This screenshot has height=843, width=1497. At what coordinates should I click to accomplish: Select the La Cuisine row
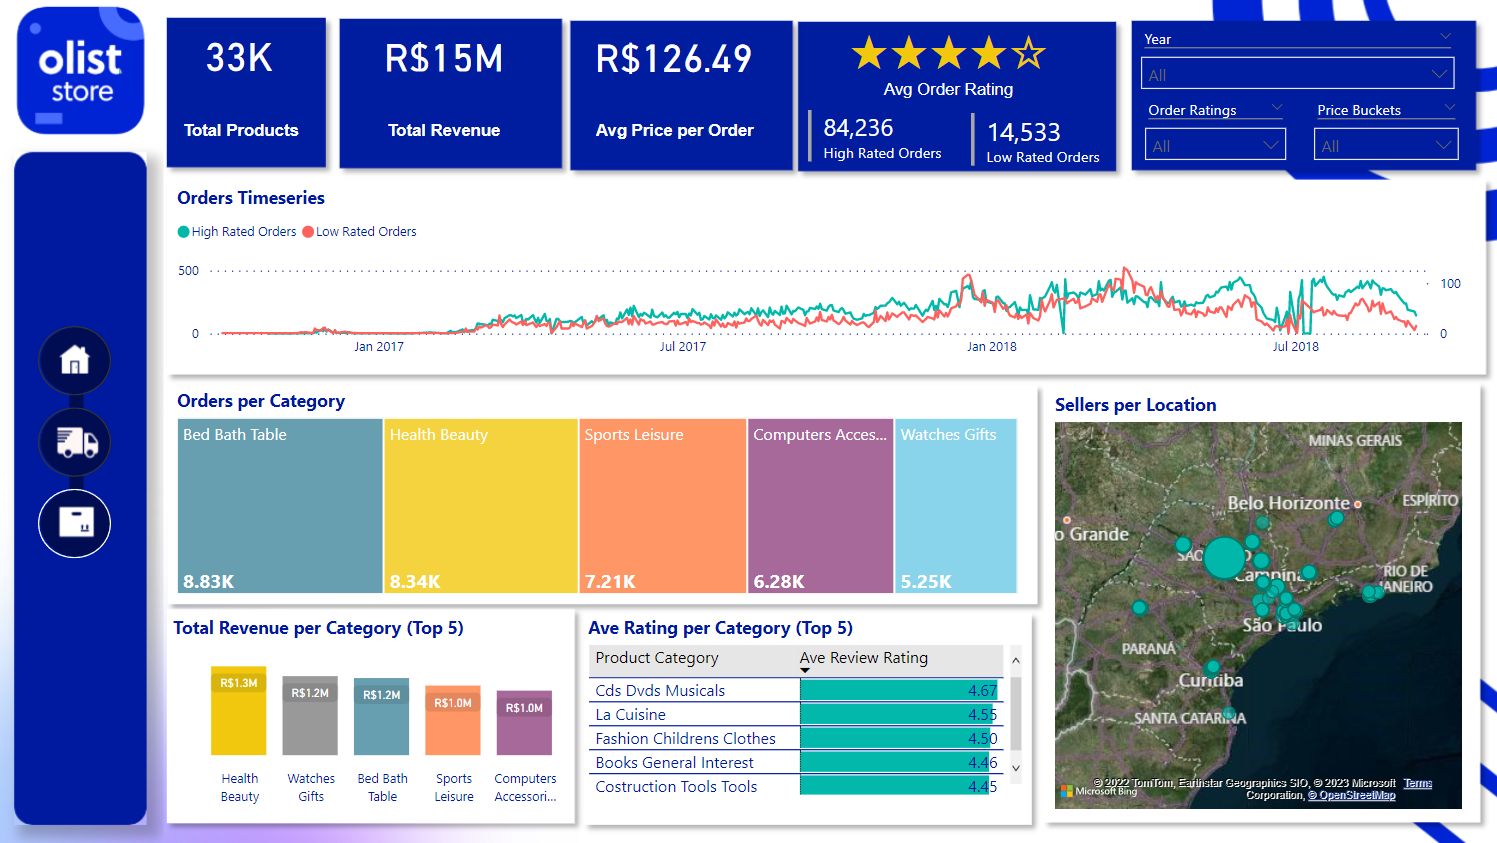pos(796,714)
